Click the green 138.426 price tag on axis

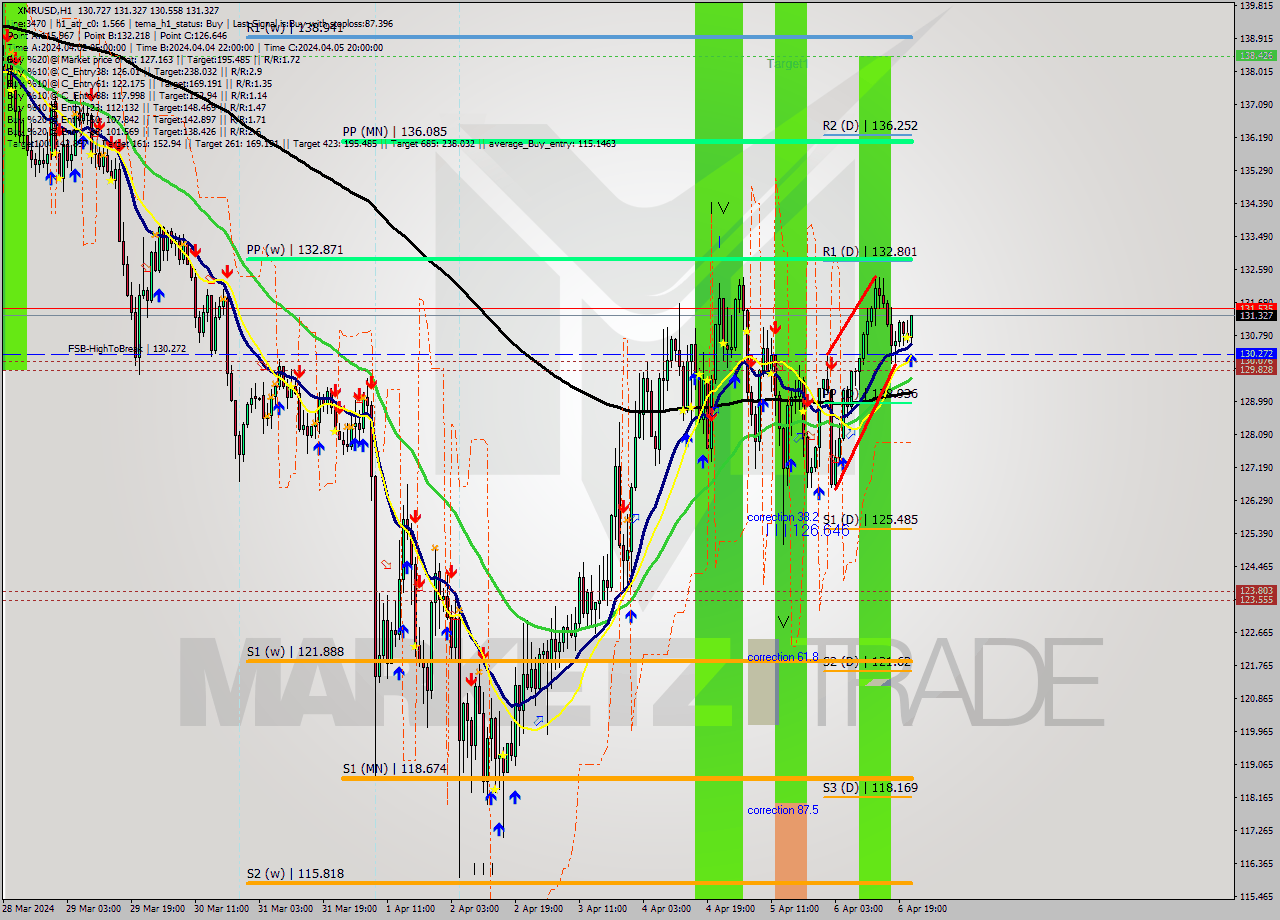tap(1256, 56)
